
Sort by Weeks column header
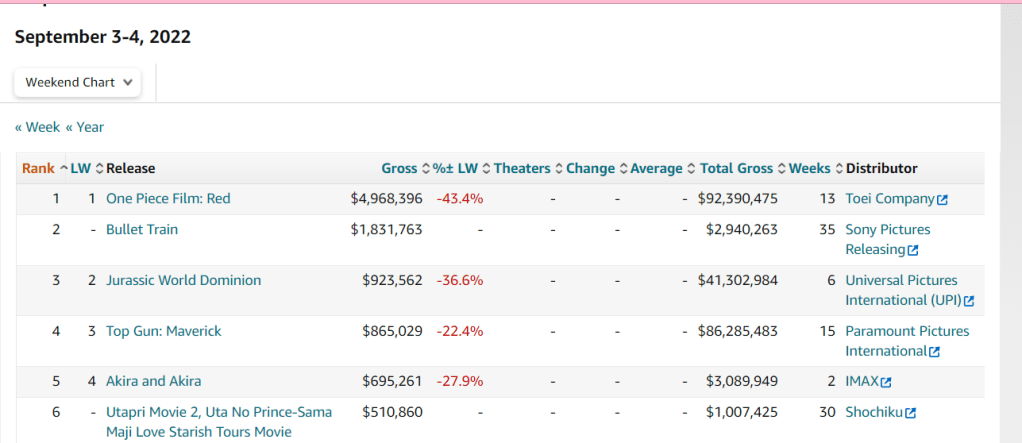[809, 169]
